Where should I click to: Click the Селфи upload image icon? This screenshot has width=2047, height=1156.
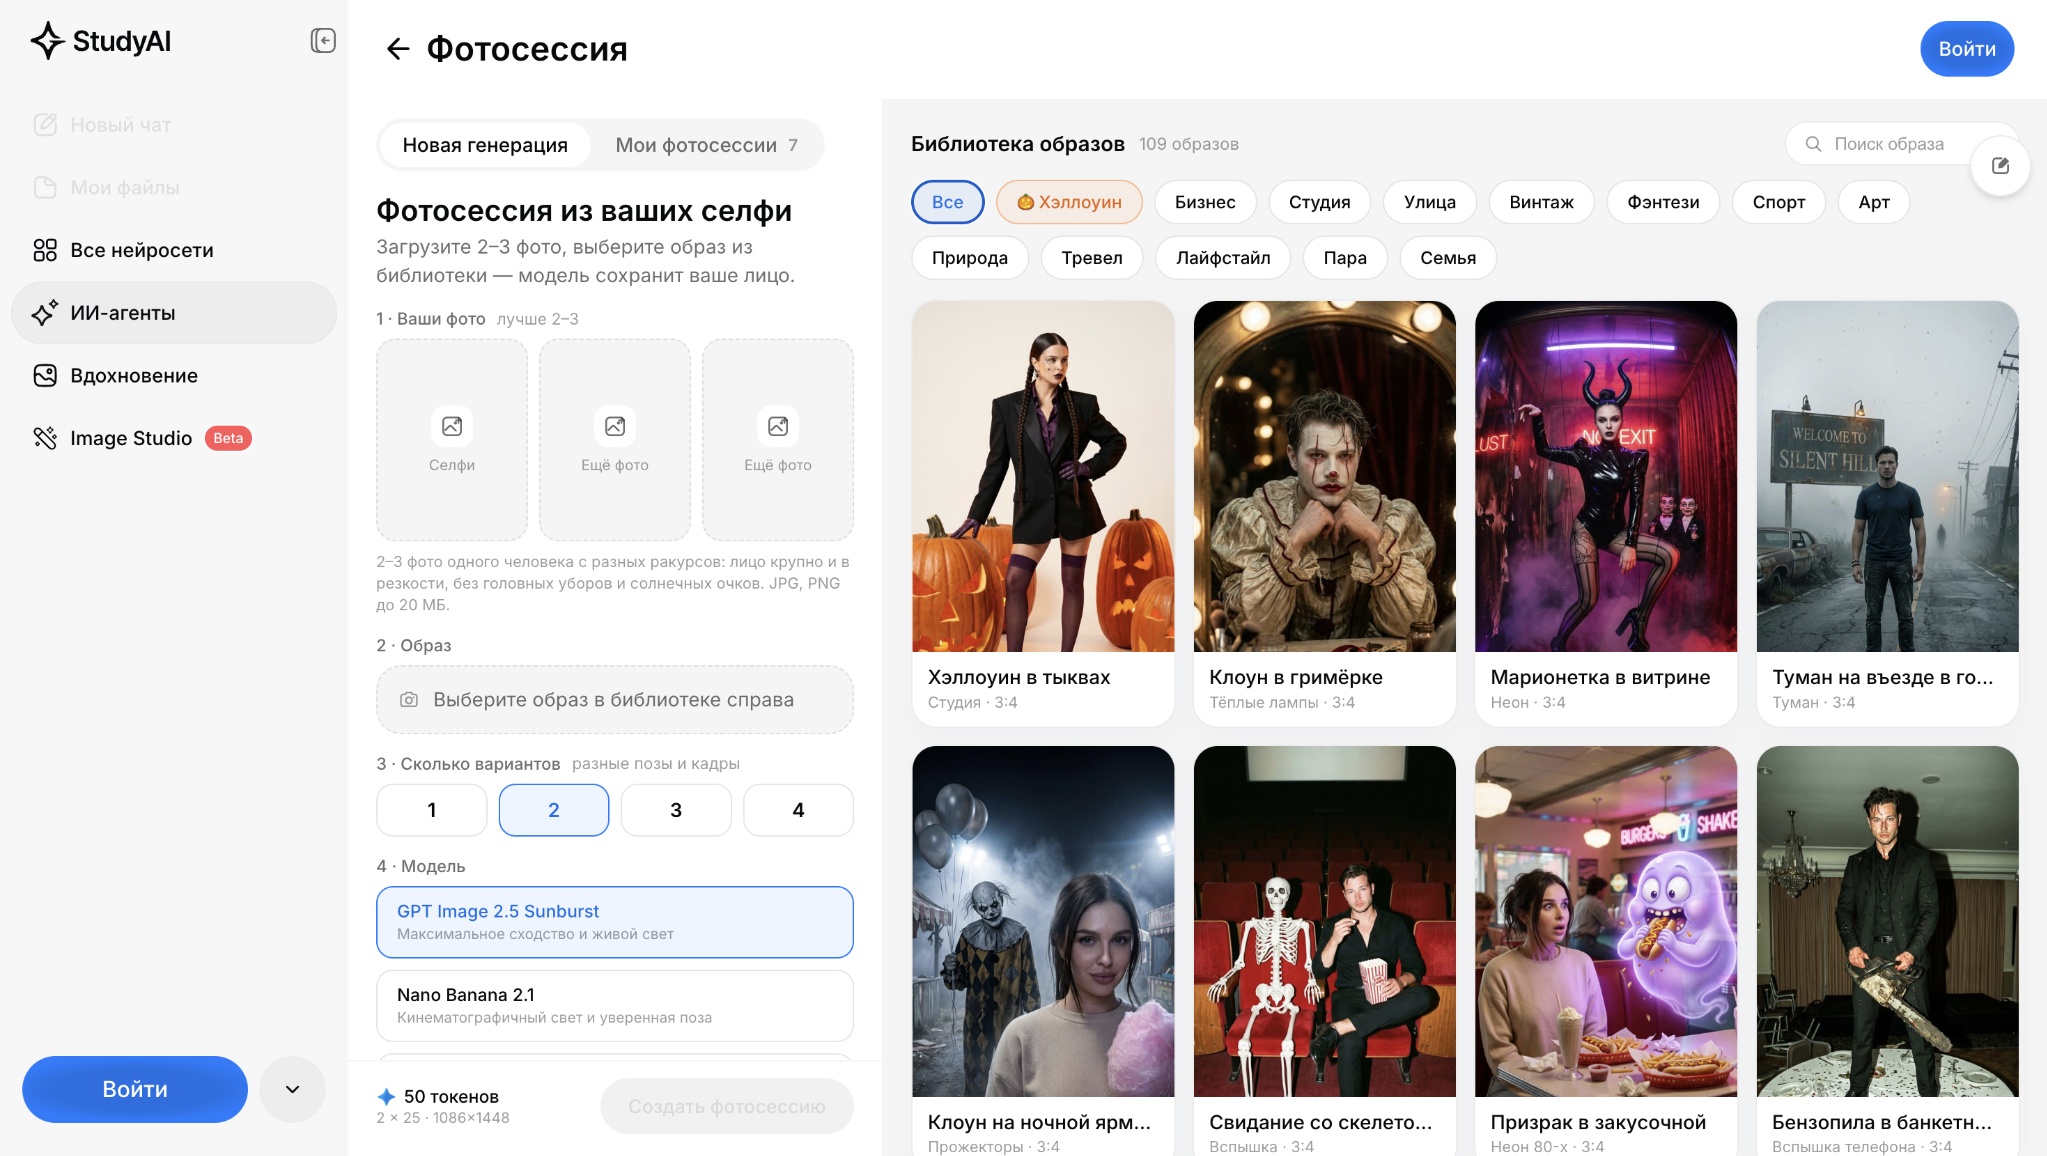[x=452, y=426]
